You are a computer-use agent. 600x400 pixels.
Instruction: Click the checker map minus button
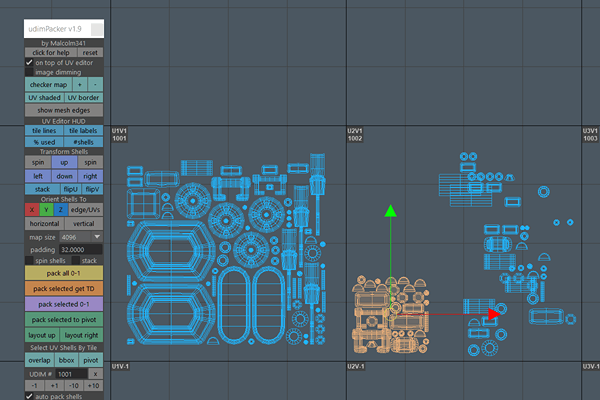tap(95, 85)
